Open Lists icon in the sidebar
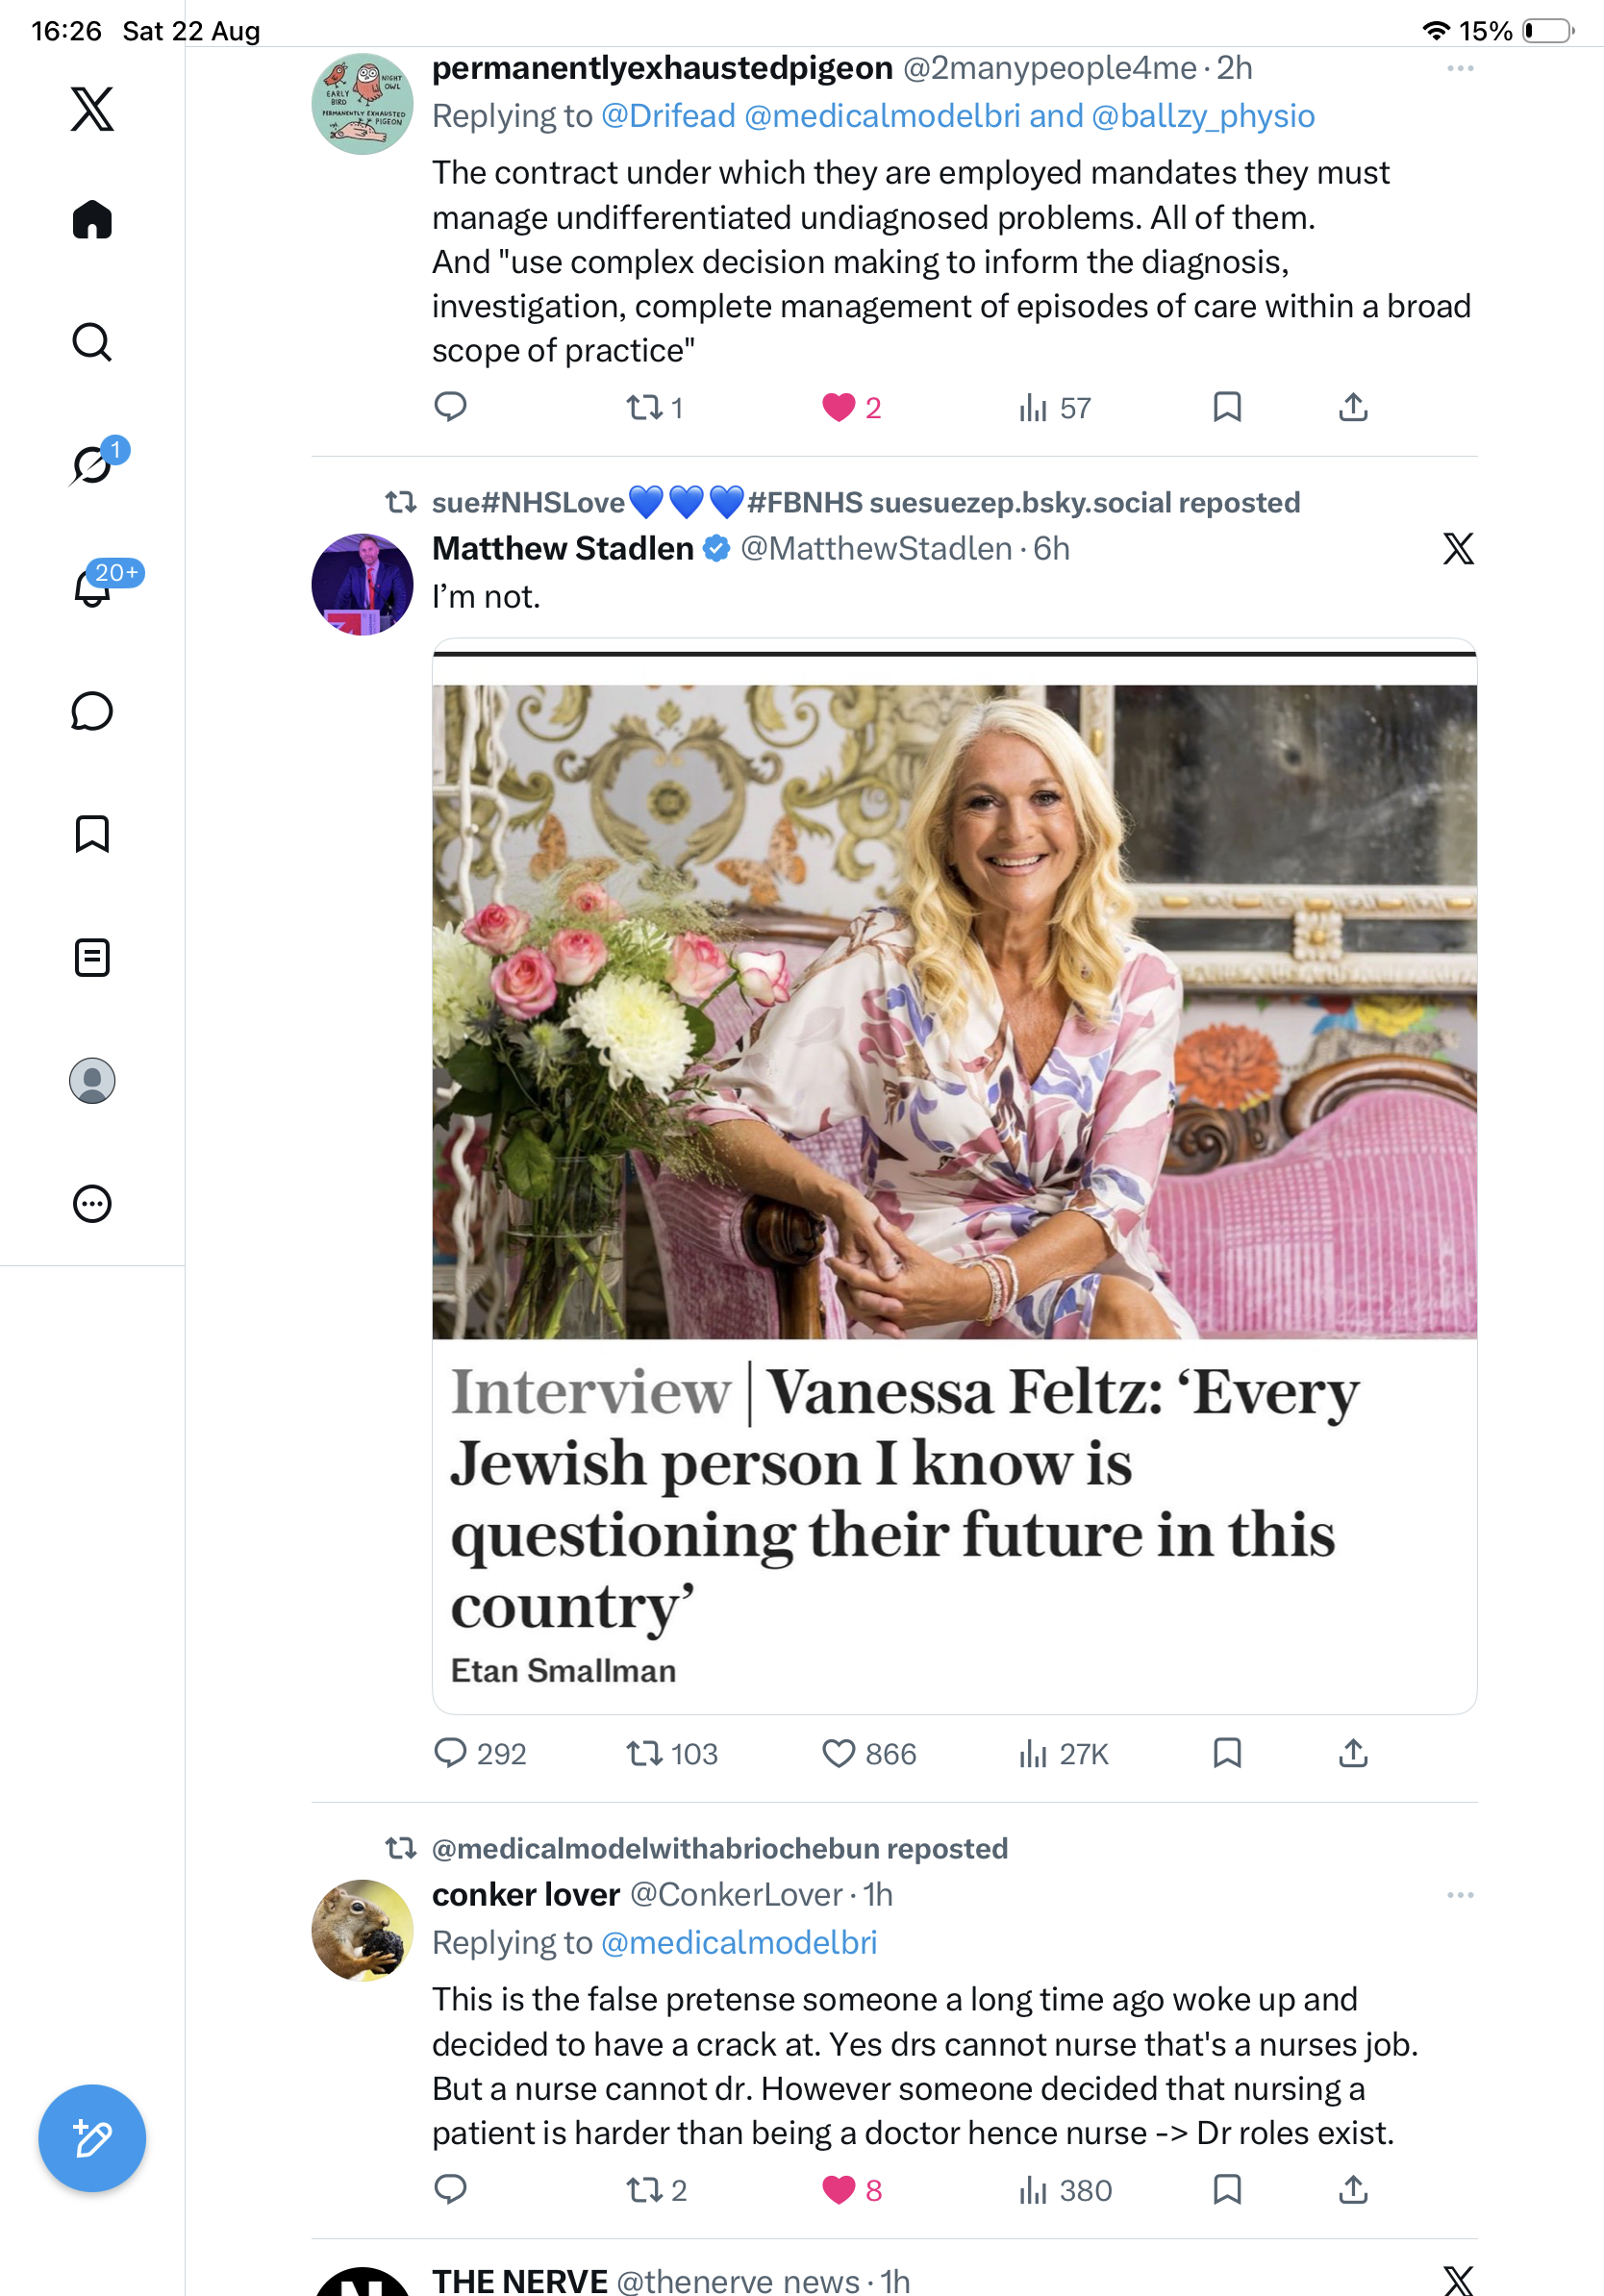The width and height of the screenshot is (1604, 2296). pos(92,957)
